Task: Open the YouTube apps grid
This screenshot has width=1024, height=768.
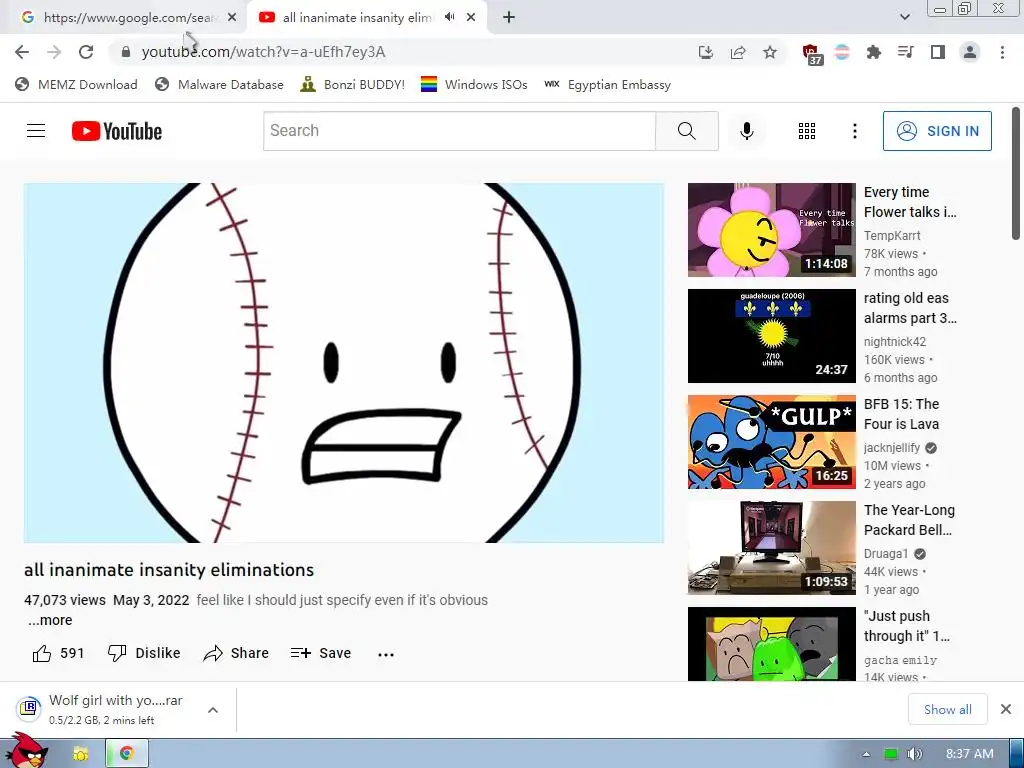Action: [x=807, y=131]
